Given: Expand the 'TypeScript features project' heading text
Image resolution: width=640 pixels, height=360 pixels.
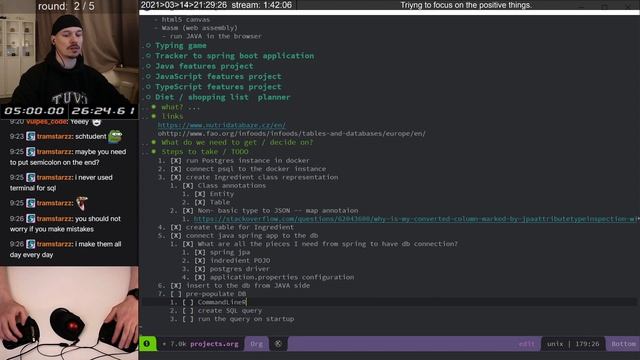Looking at the screenshot, I should coord(218,87).
